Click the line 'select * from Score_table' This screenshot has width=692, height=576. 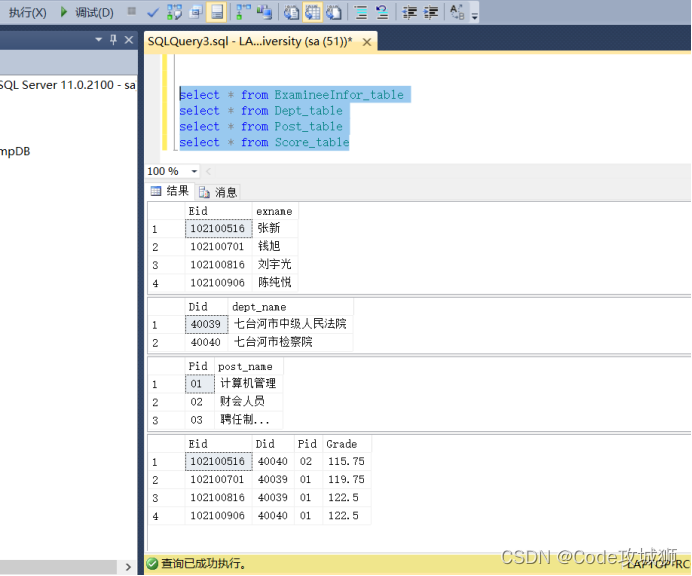(264, 142)
